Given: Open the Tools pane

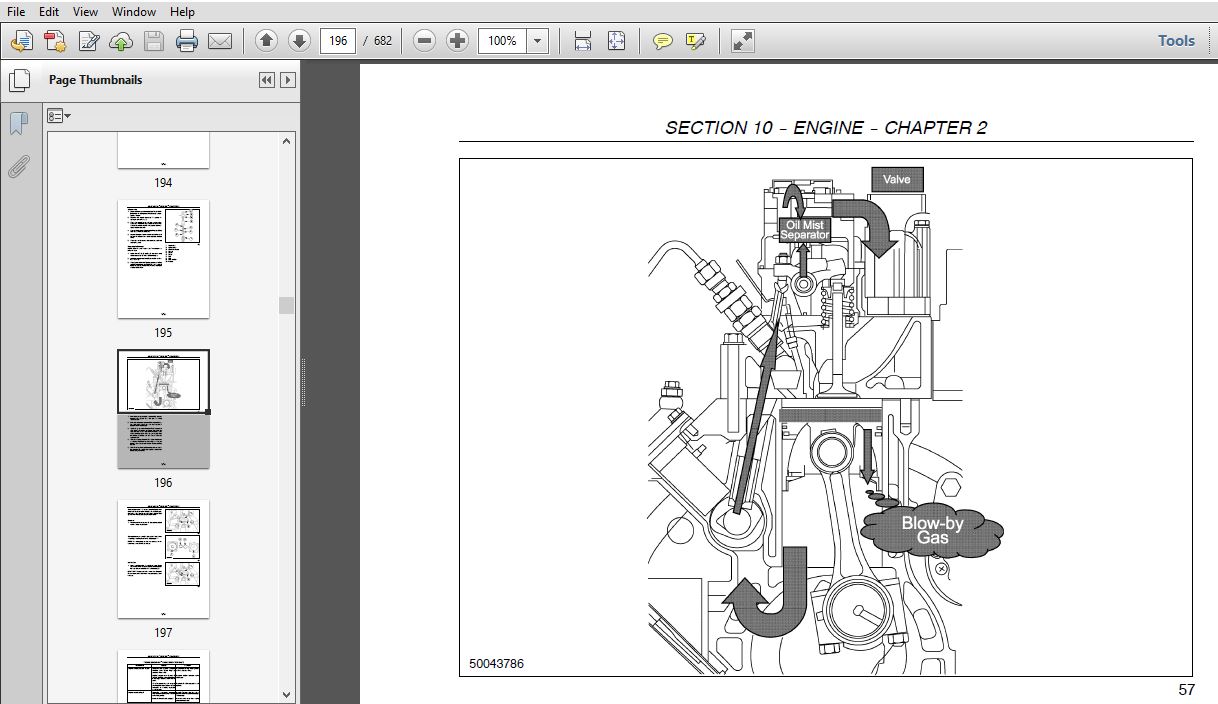Looking at the screenshot, I should click(x=1176, y=41).
